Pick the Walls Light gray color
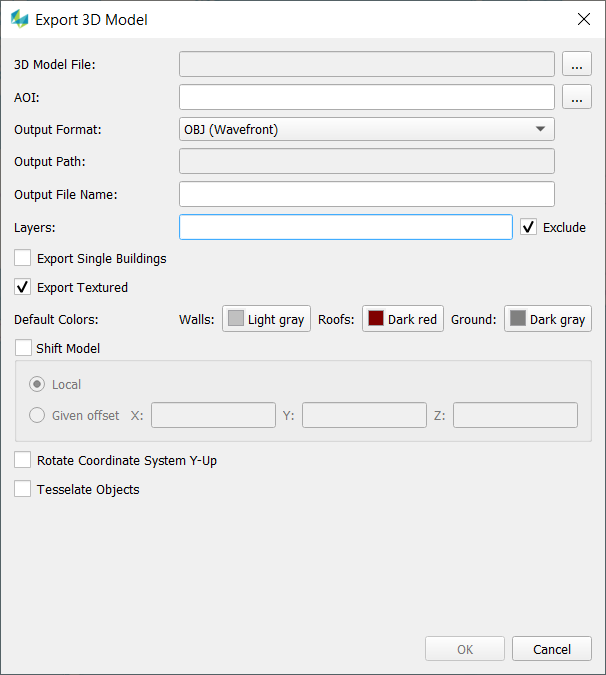 (266, 319)
